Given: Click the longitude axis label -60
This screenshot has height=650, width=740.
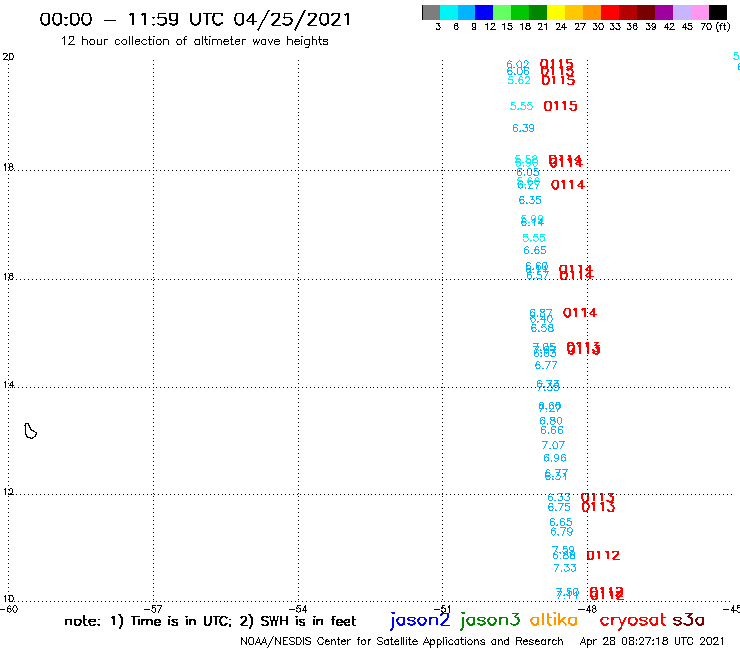Looking at the screenshot, I should pos(9,609).
